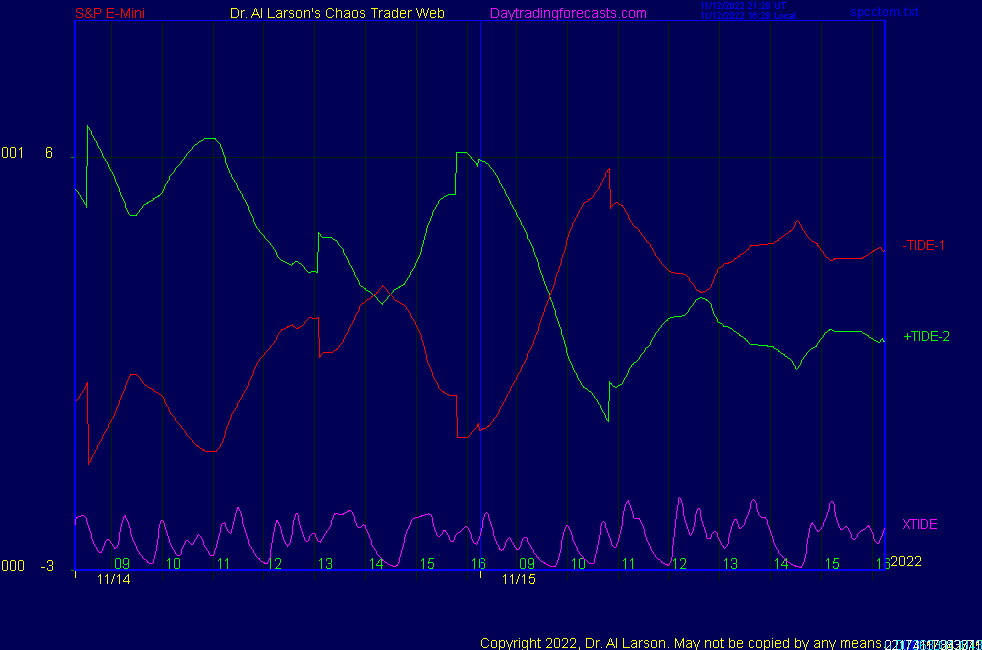This screenshot has height=650, width=982.
Task: Click the magenta XTIDE legend label
Action: (x=919, y=524)
